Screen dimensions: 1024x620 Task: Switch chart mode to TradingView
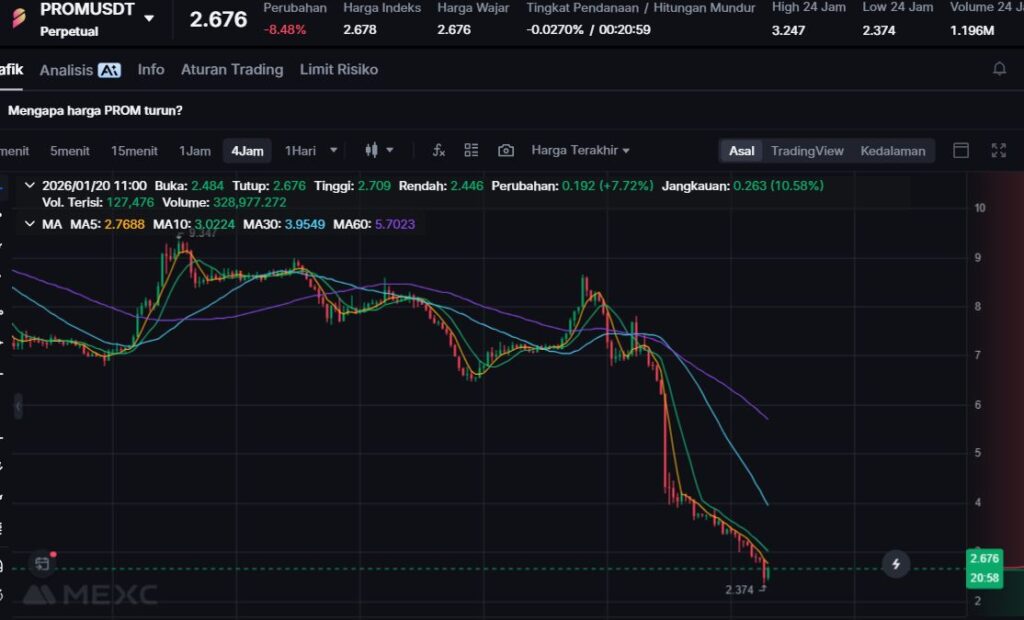(807, 151)
